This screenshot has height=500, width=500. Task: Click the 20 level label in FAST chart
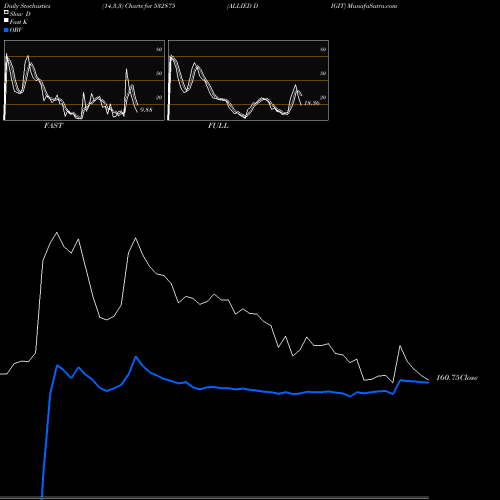click(x=159, y=97)
